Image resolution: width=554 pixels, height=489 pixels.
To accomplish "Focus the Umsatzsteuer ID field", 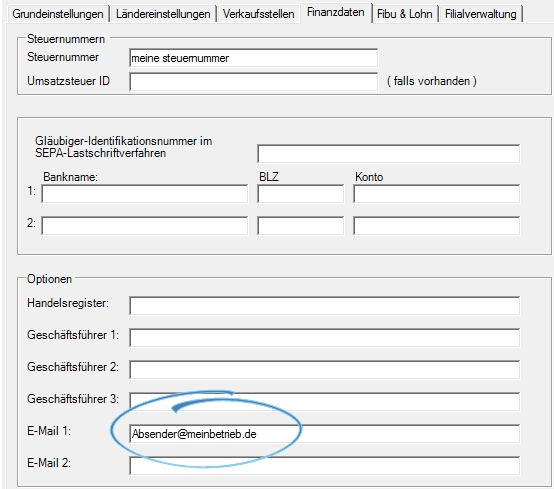I will (253, 82).
